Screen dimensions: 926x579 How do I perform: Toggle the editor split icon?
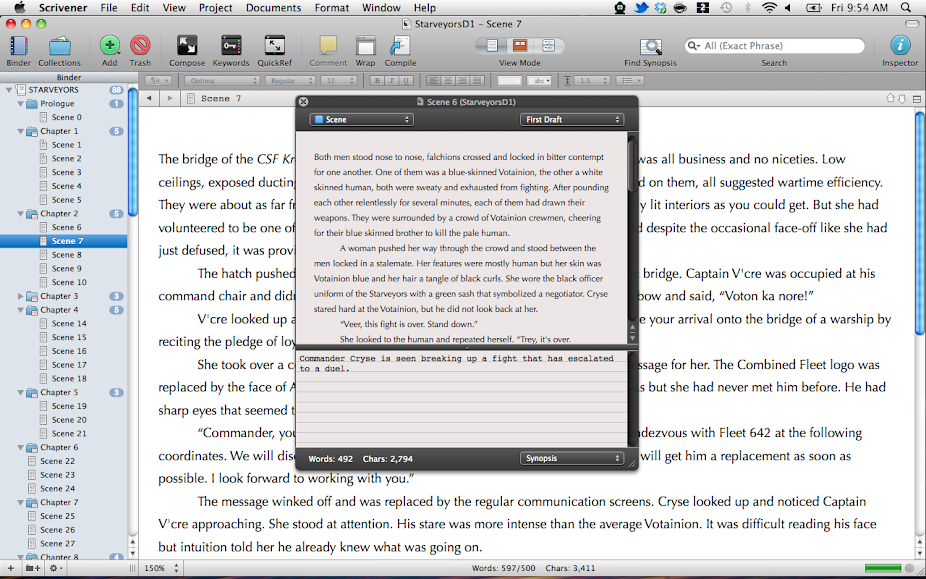click(x=917, y=99)
